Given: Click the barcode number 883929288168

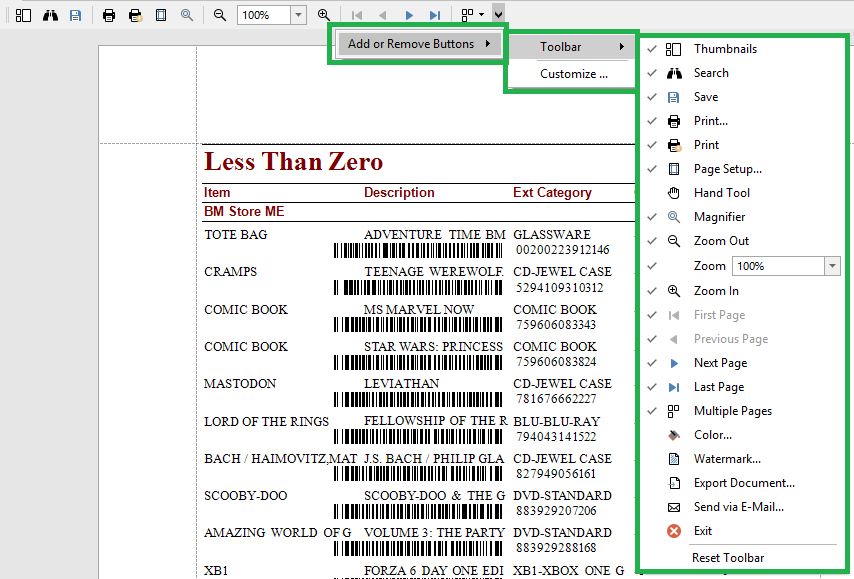Looking at the screenshot, I should click(x=556, y=547).
